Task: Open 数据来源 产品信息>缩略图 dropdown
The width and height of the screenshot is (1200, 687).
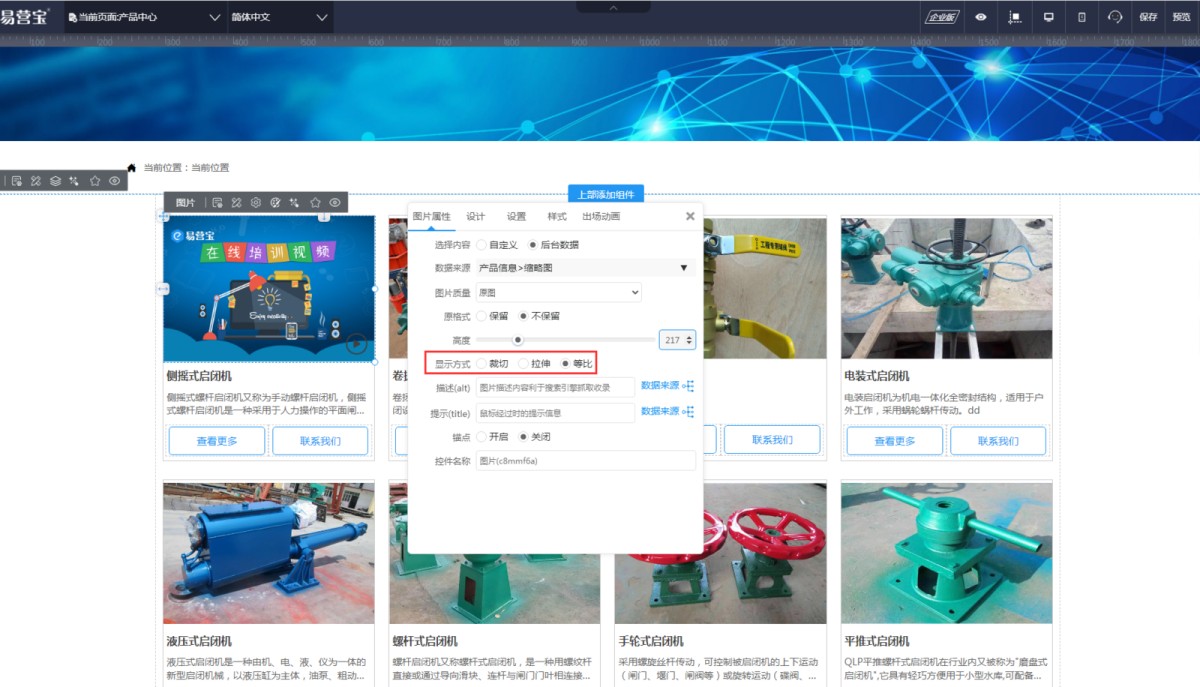Action: (586, 268)
